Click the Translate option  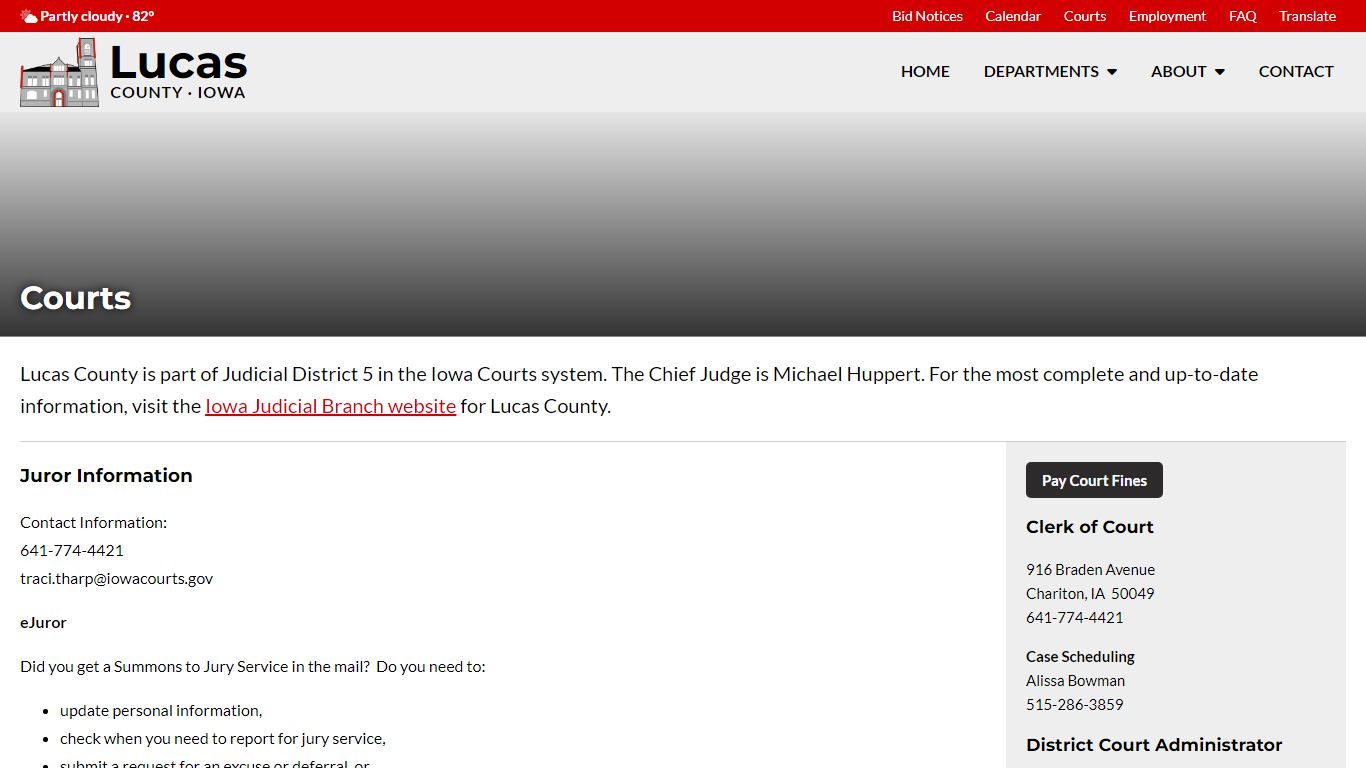[x=1307, y=16]
